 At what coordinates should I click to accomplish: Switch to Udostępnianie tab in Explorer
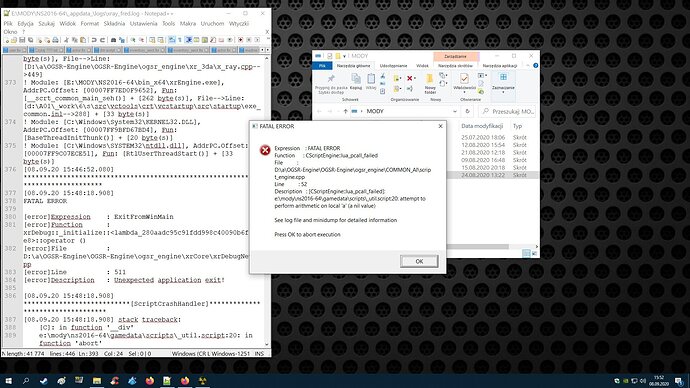[x=393, y=66]
